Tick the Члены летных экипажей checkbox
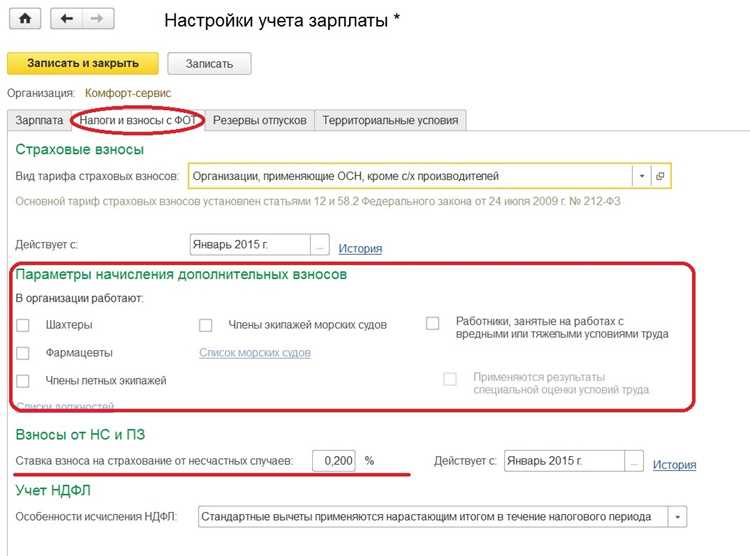750x556 pixels. pos(22,381)
